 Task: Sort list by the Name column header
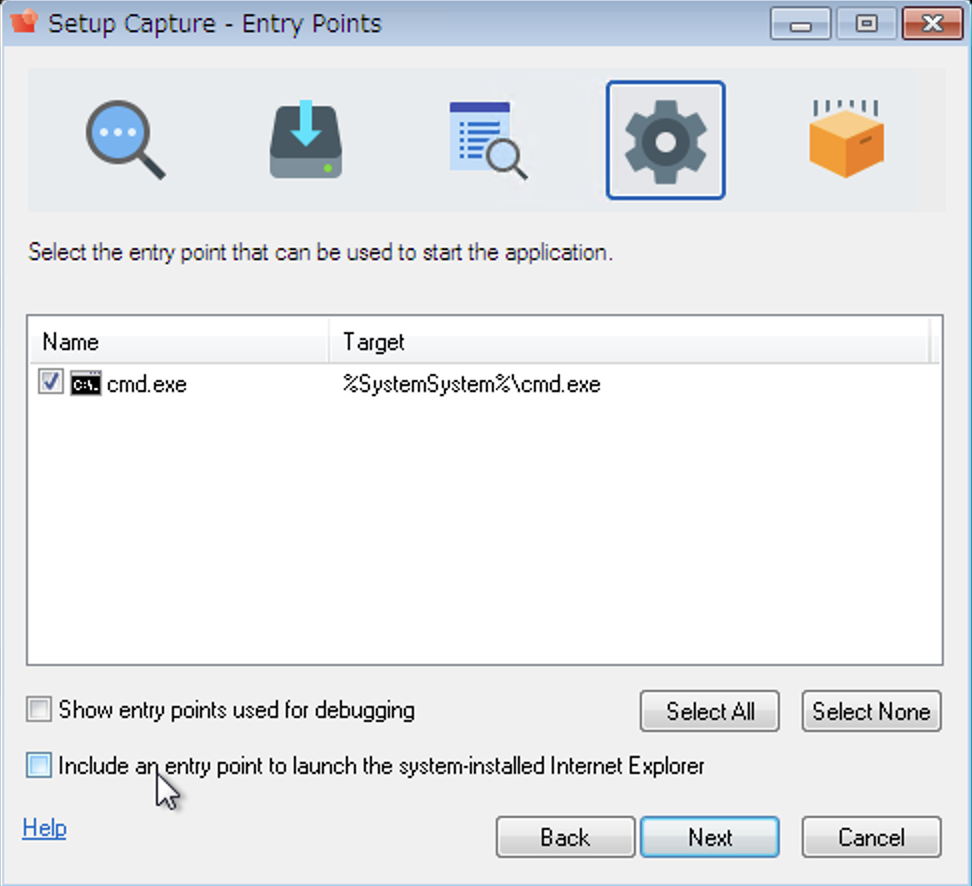tap(178, 342)
